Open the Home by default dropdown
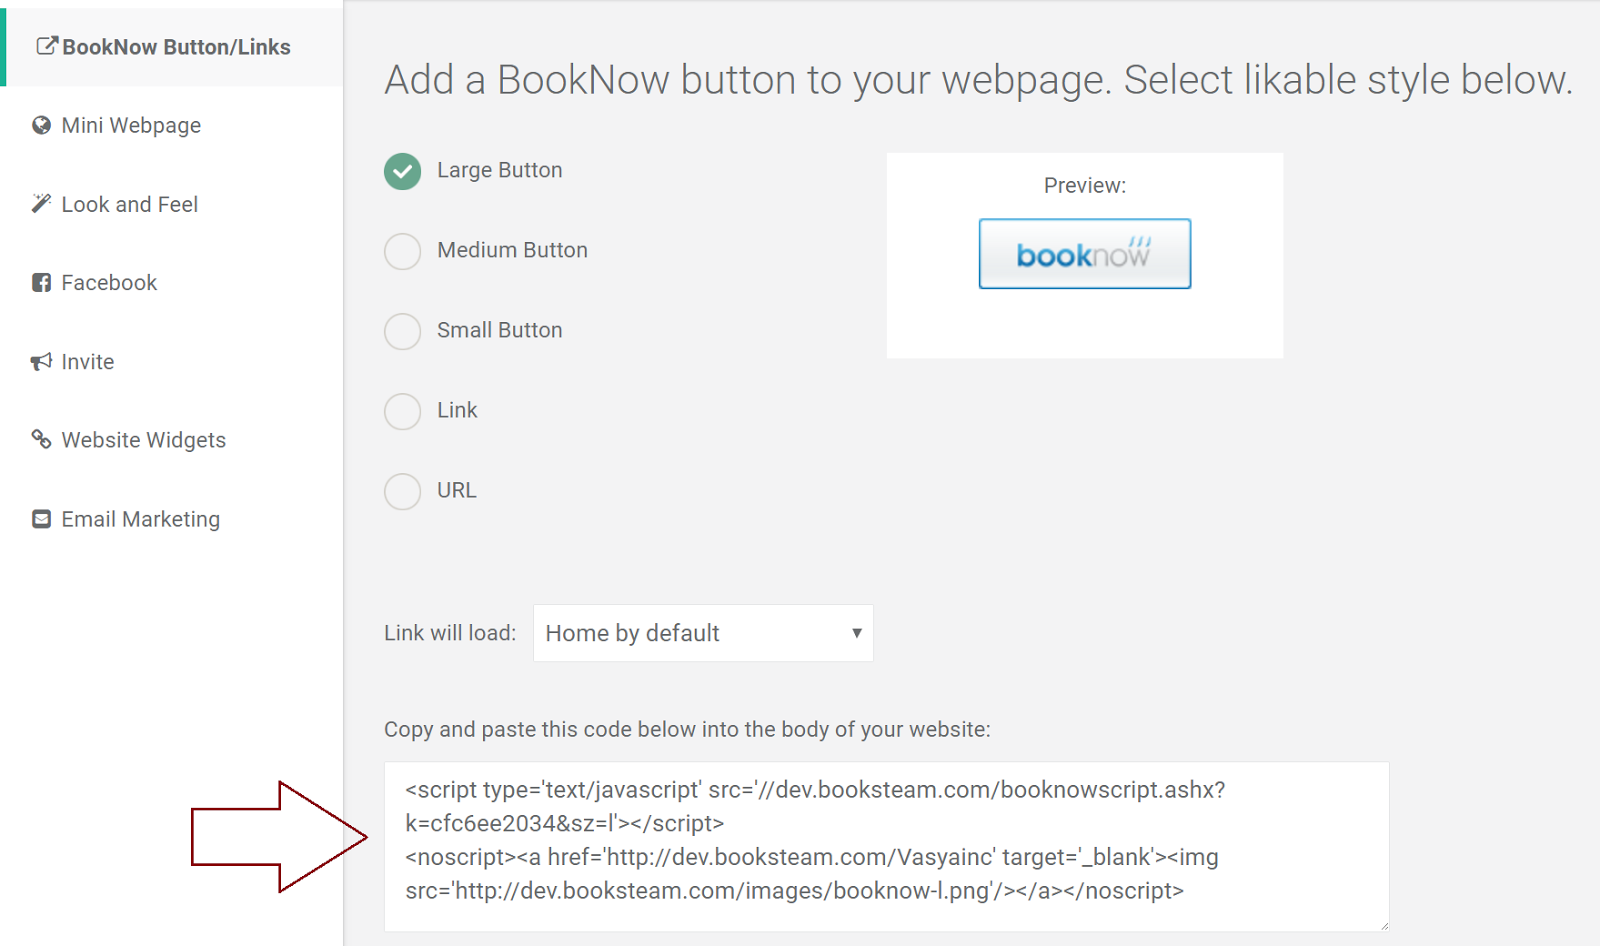 (x=702, y=633)
